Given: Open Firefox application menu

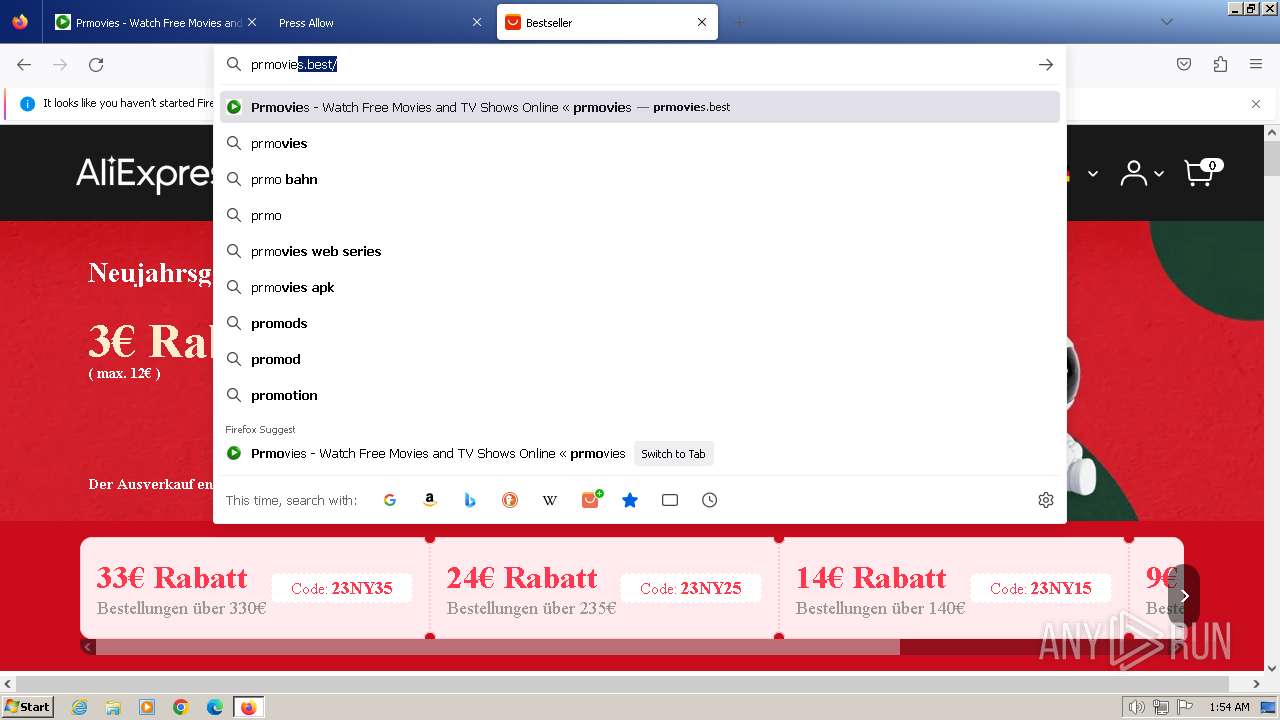Looking at the screenshot, I should 1256,64.
